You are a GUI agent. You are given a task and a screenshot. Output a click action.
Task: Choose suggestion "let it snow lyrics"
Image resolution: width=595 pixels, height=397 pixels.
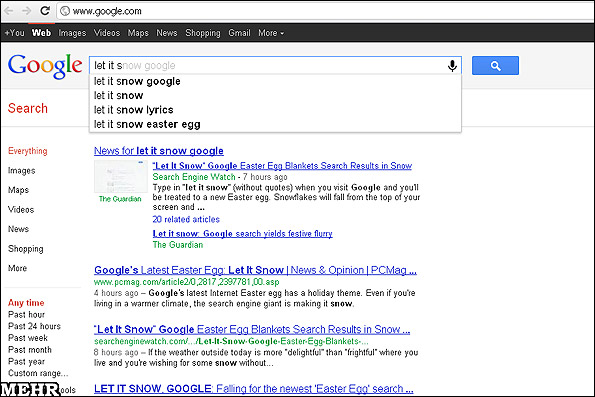[x=275, y=110]
